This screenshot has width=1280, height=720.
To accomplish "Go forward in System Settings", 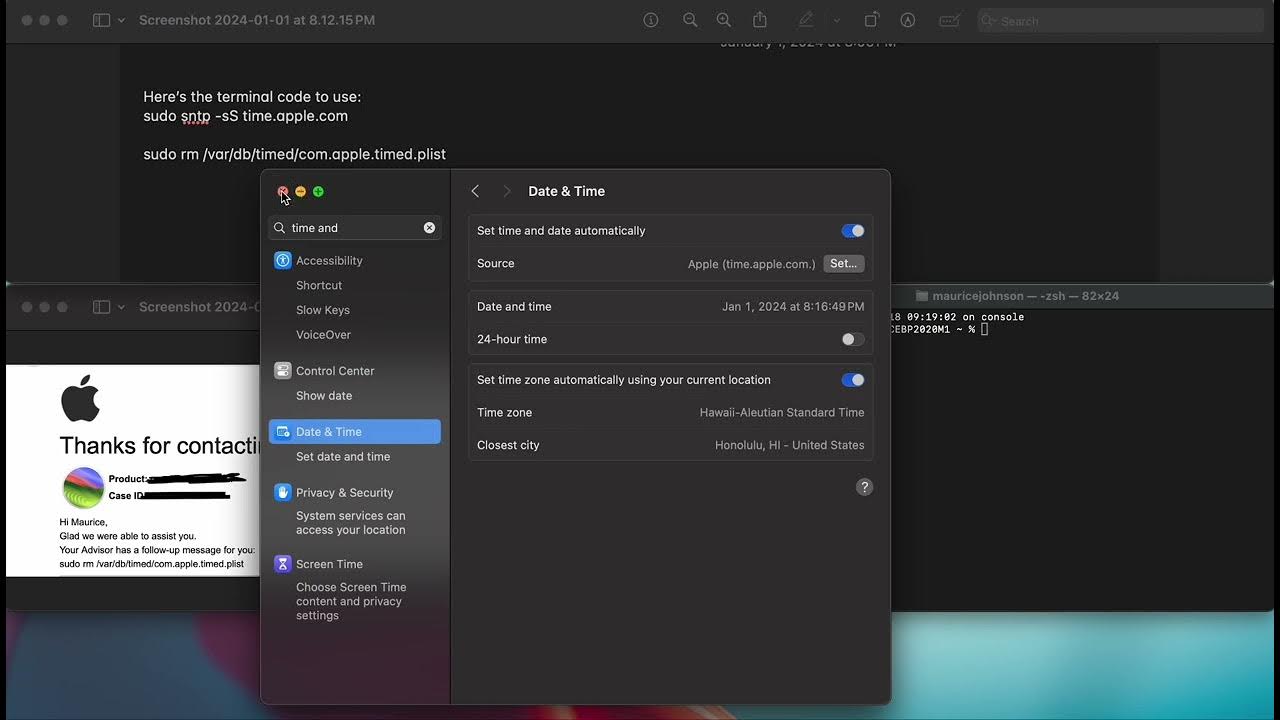I will click(x=507, y=191).
